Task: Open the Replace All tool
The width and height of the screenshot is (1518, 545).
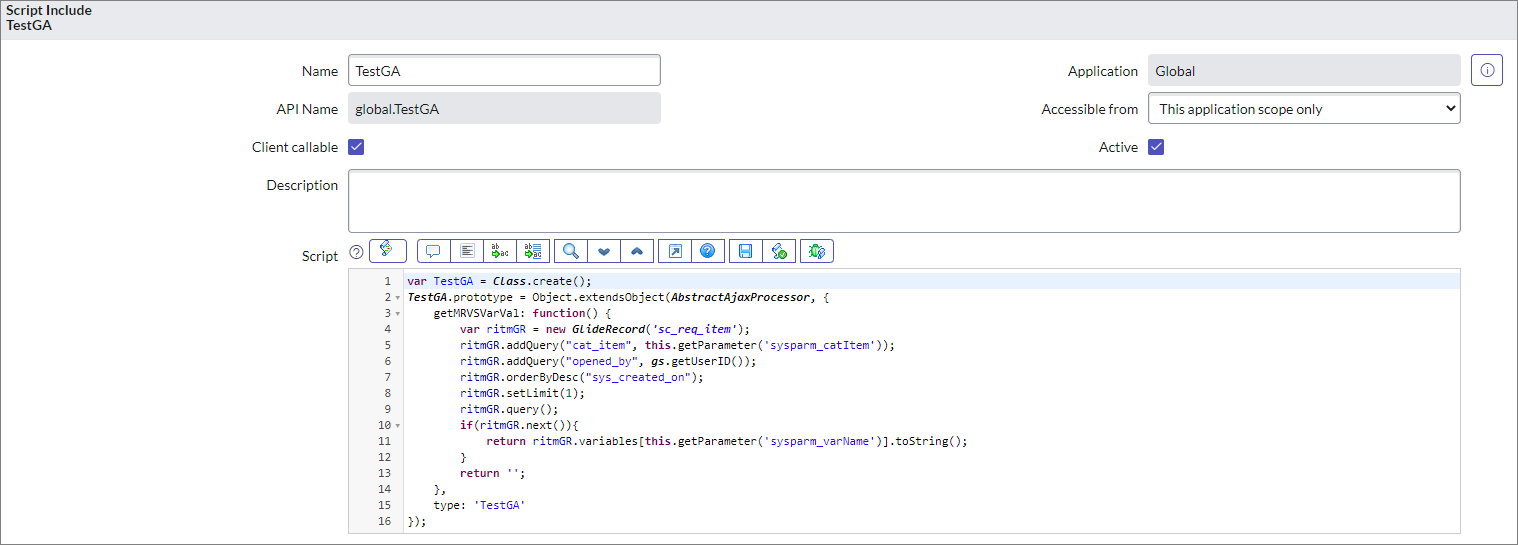Action: click(x=533, y=251)
